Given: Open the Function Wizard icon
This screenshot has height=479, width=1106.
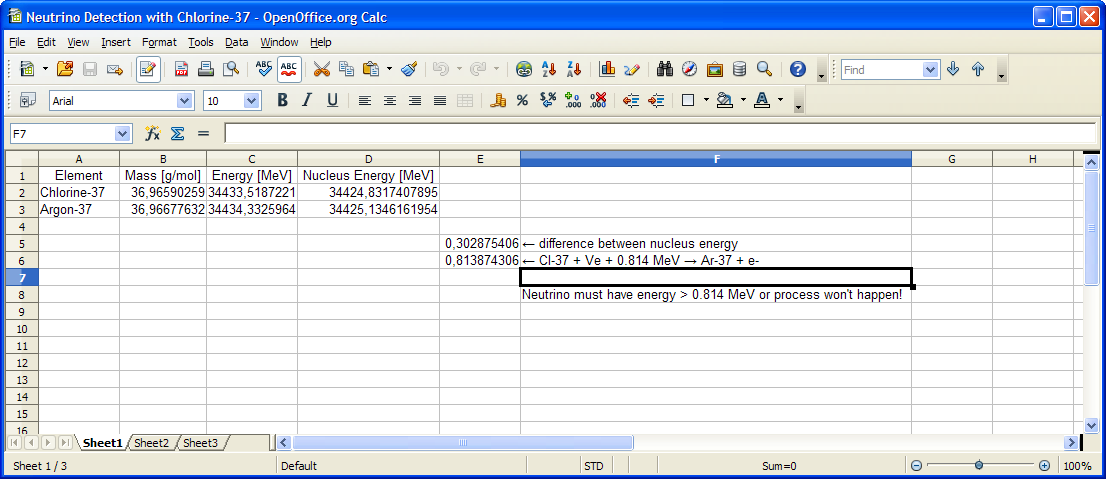Looking at the screenshot, I should (x=153, y=133).
